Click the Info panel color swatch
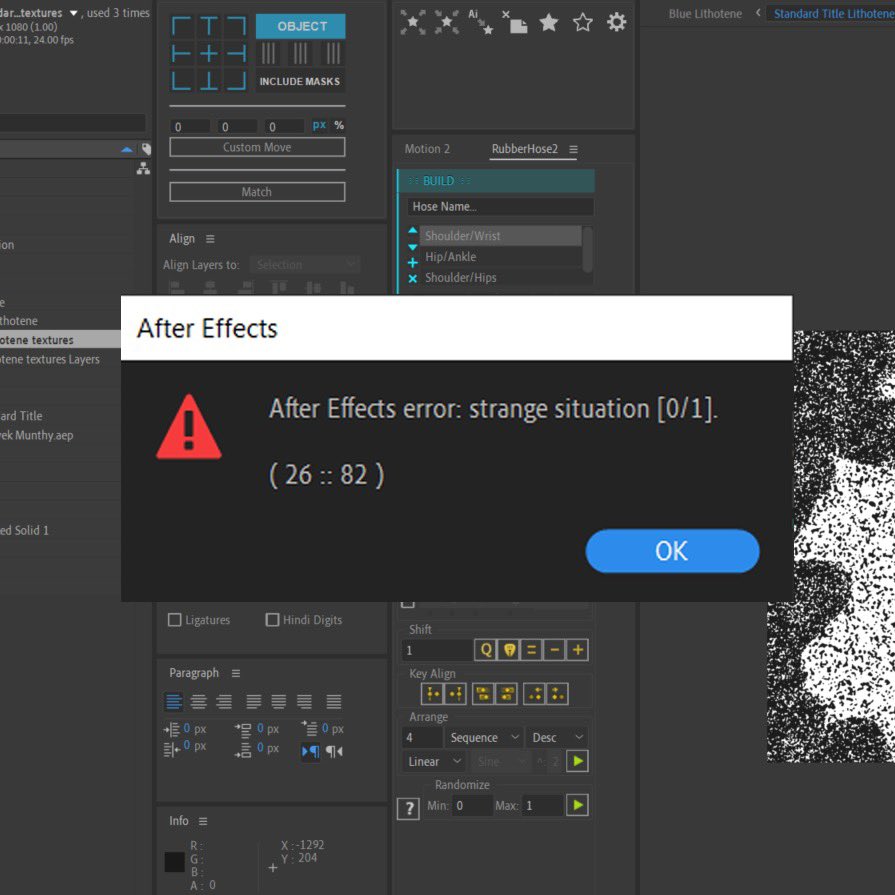Image resolution: width=895 pixels, height=895 pixels. pyautogui.click(x=174, y=862)
